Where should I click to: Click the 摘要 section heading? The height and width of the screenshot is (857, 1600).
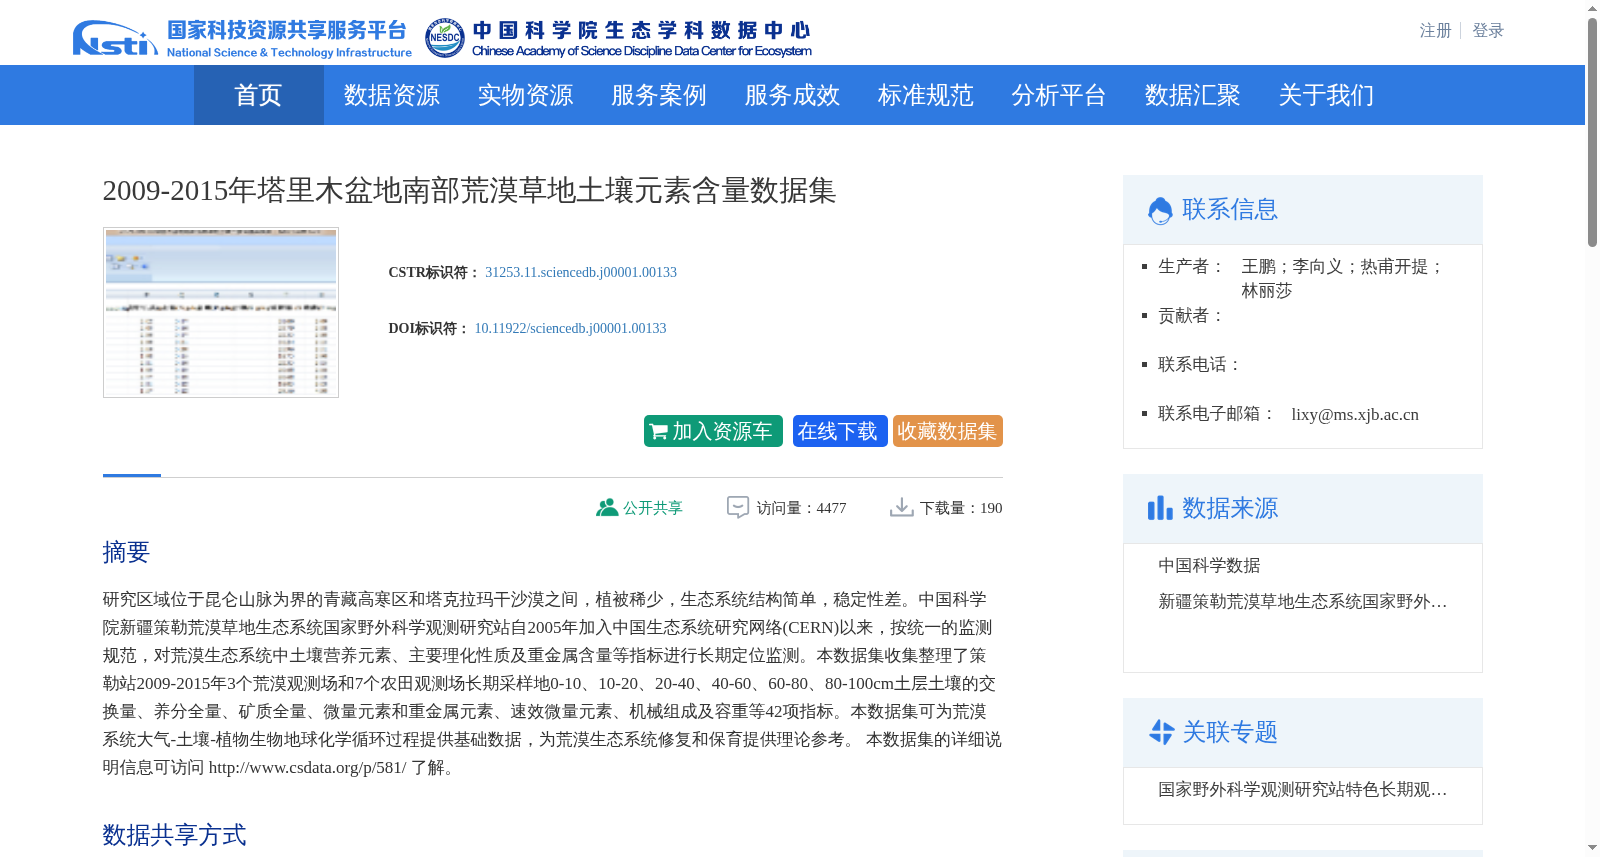126,552
